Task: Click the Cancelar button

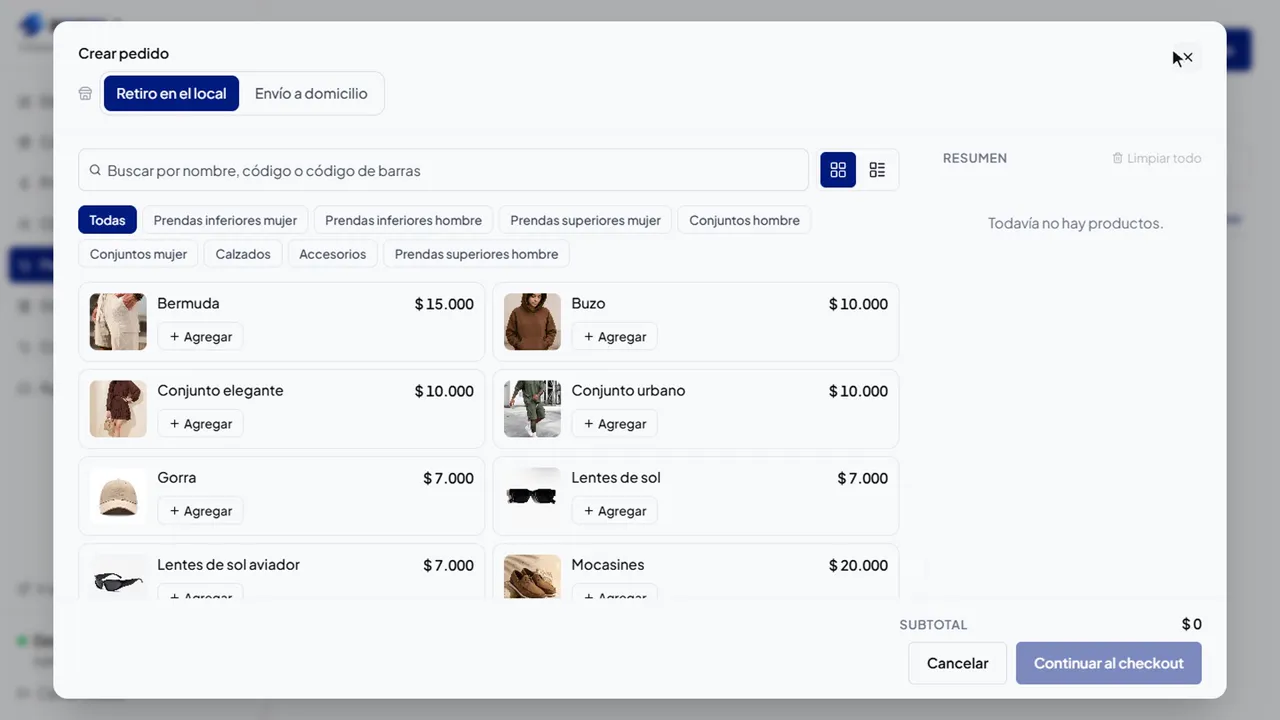Action: point(957,663)
